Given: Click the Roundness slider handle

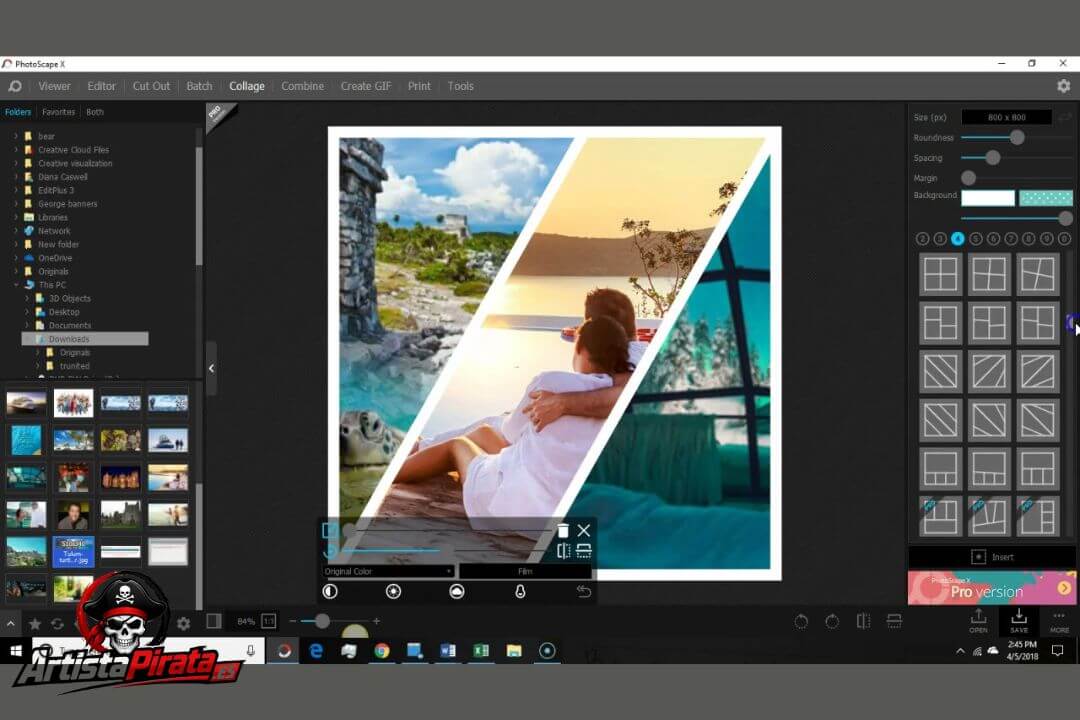Looking at the screenshot, I should click(1017, 138).
